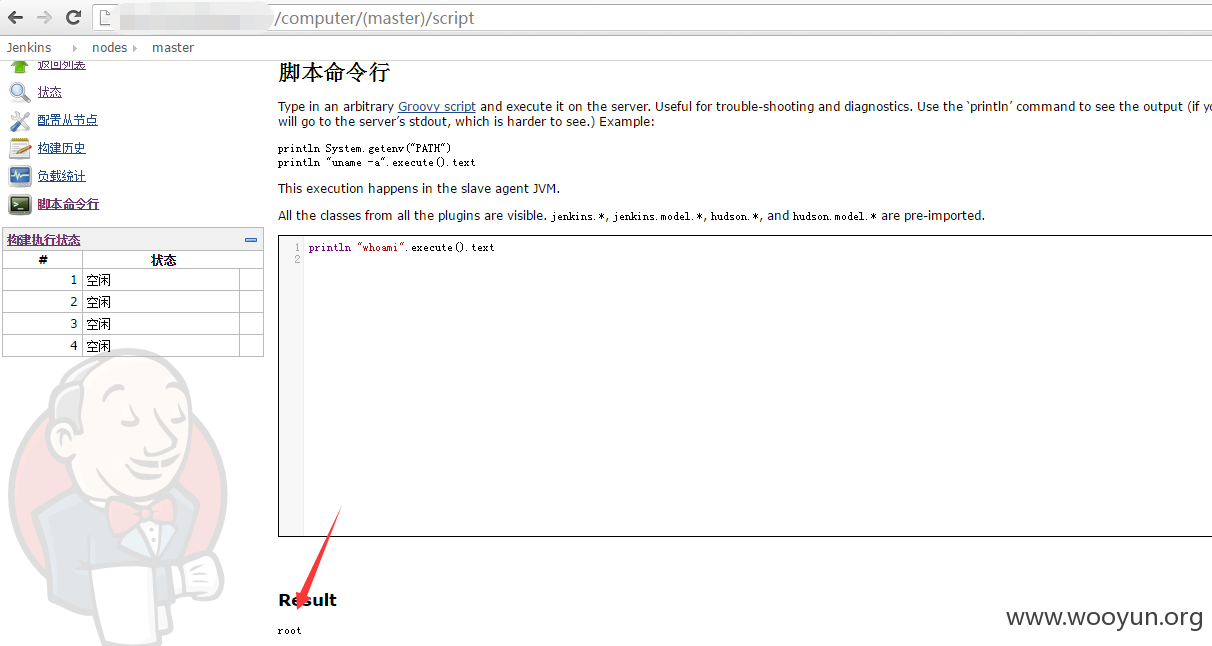This screenshot has width=1212, height=646.
Task: Open the 状态 sidebar link
Action: [x=50, y=92]
